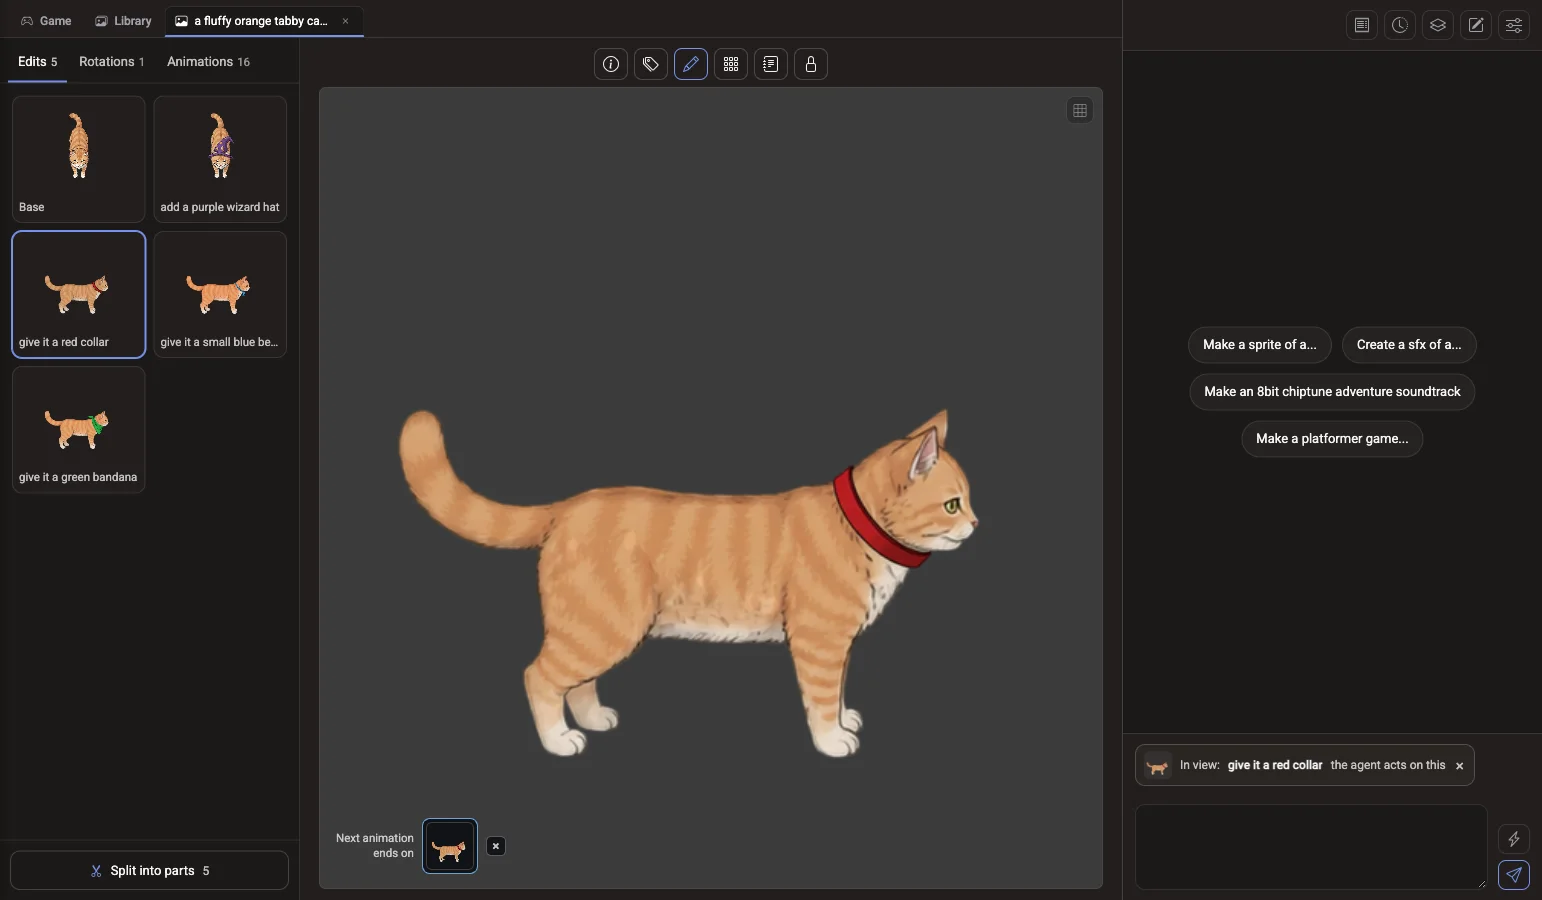This screenshot has height=900, width=1542.
Task: Click the 'Create a sfx of a...' suggestion
Action: pyautogui.click(x=1409, y=345)
